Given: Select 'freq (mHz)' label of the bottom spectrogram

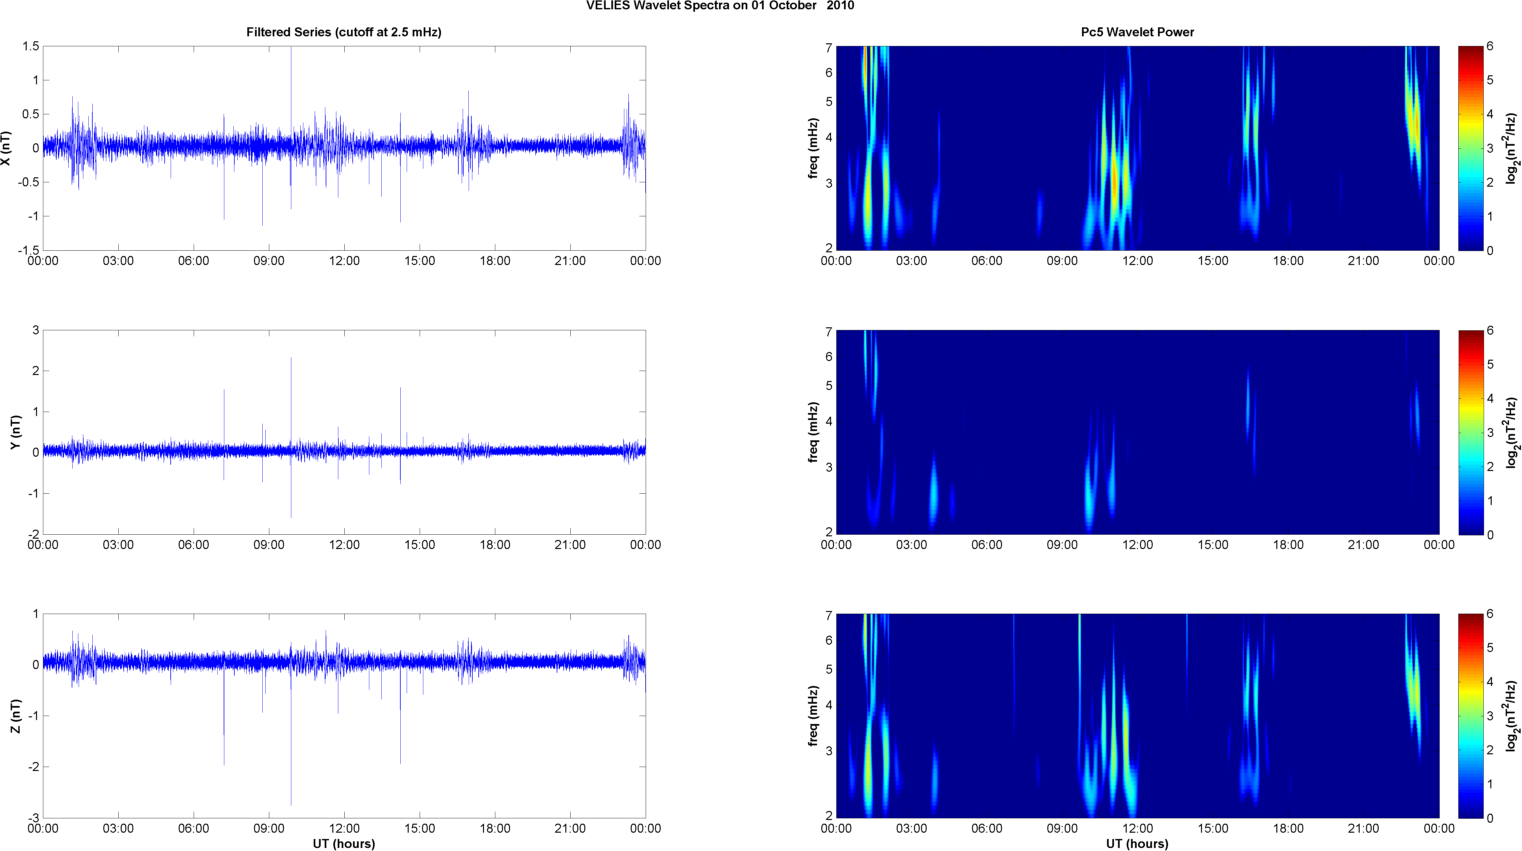Looking at the screenshot, I should coord(814,716).
